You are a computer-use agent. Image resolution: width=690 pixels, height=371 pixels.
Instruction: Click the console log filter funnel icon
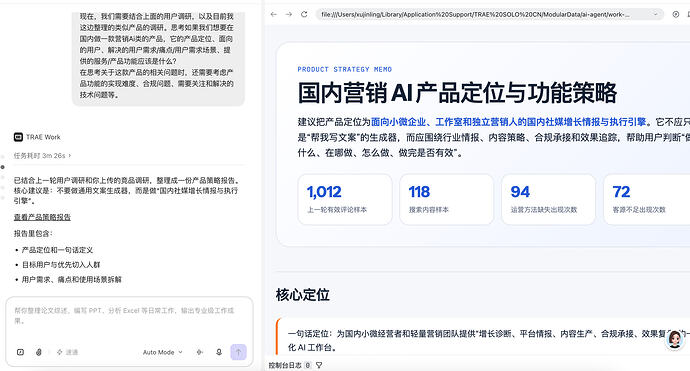pyautogui.click(x=319, y=365)
